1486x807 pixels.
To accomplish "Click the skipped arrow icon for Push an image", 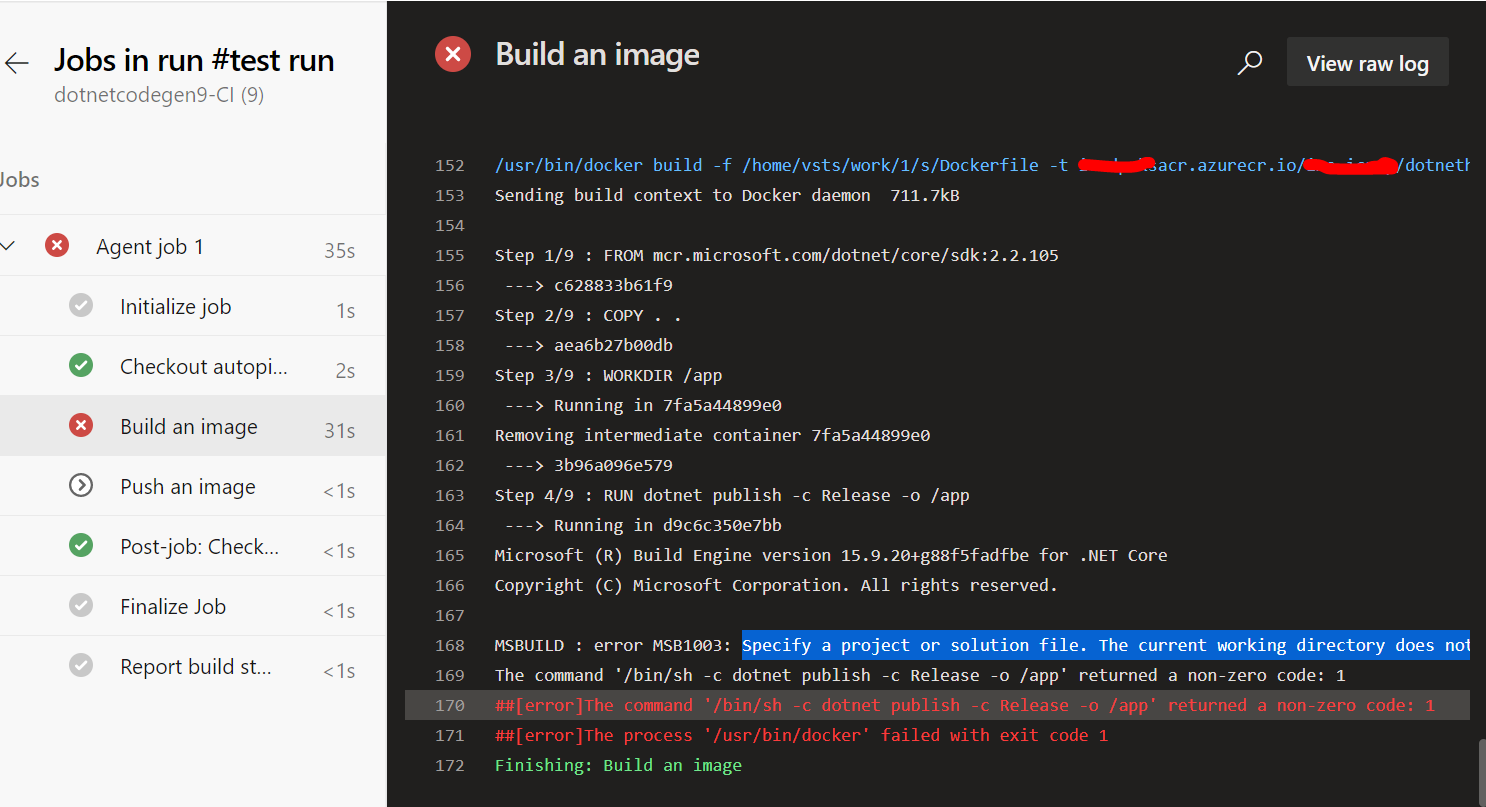I will [x=81, y=486].
